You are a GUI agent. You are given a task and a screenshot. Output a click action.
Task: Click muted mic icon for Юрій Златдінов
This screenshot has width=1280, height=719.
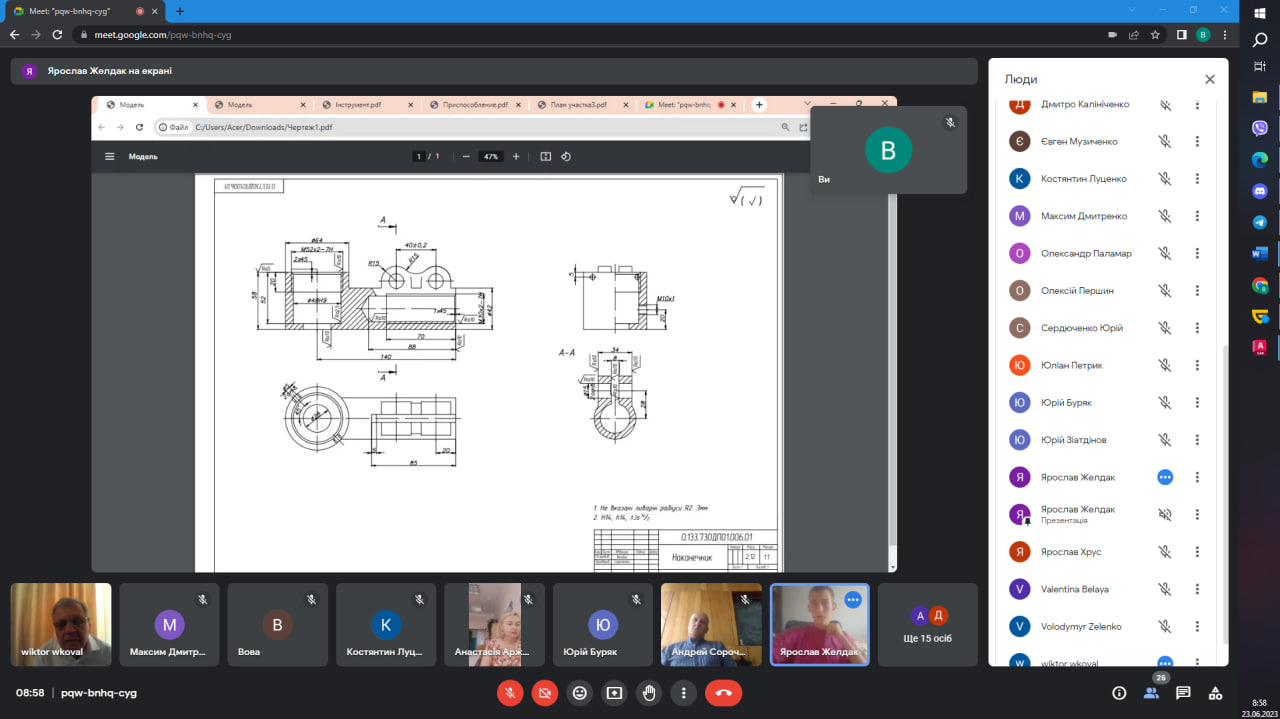coord(1165,440)
